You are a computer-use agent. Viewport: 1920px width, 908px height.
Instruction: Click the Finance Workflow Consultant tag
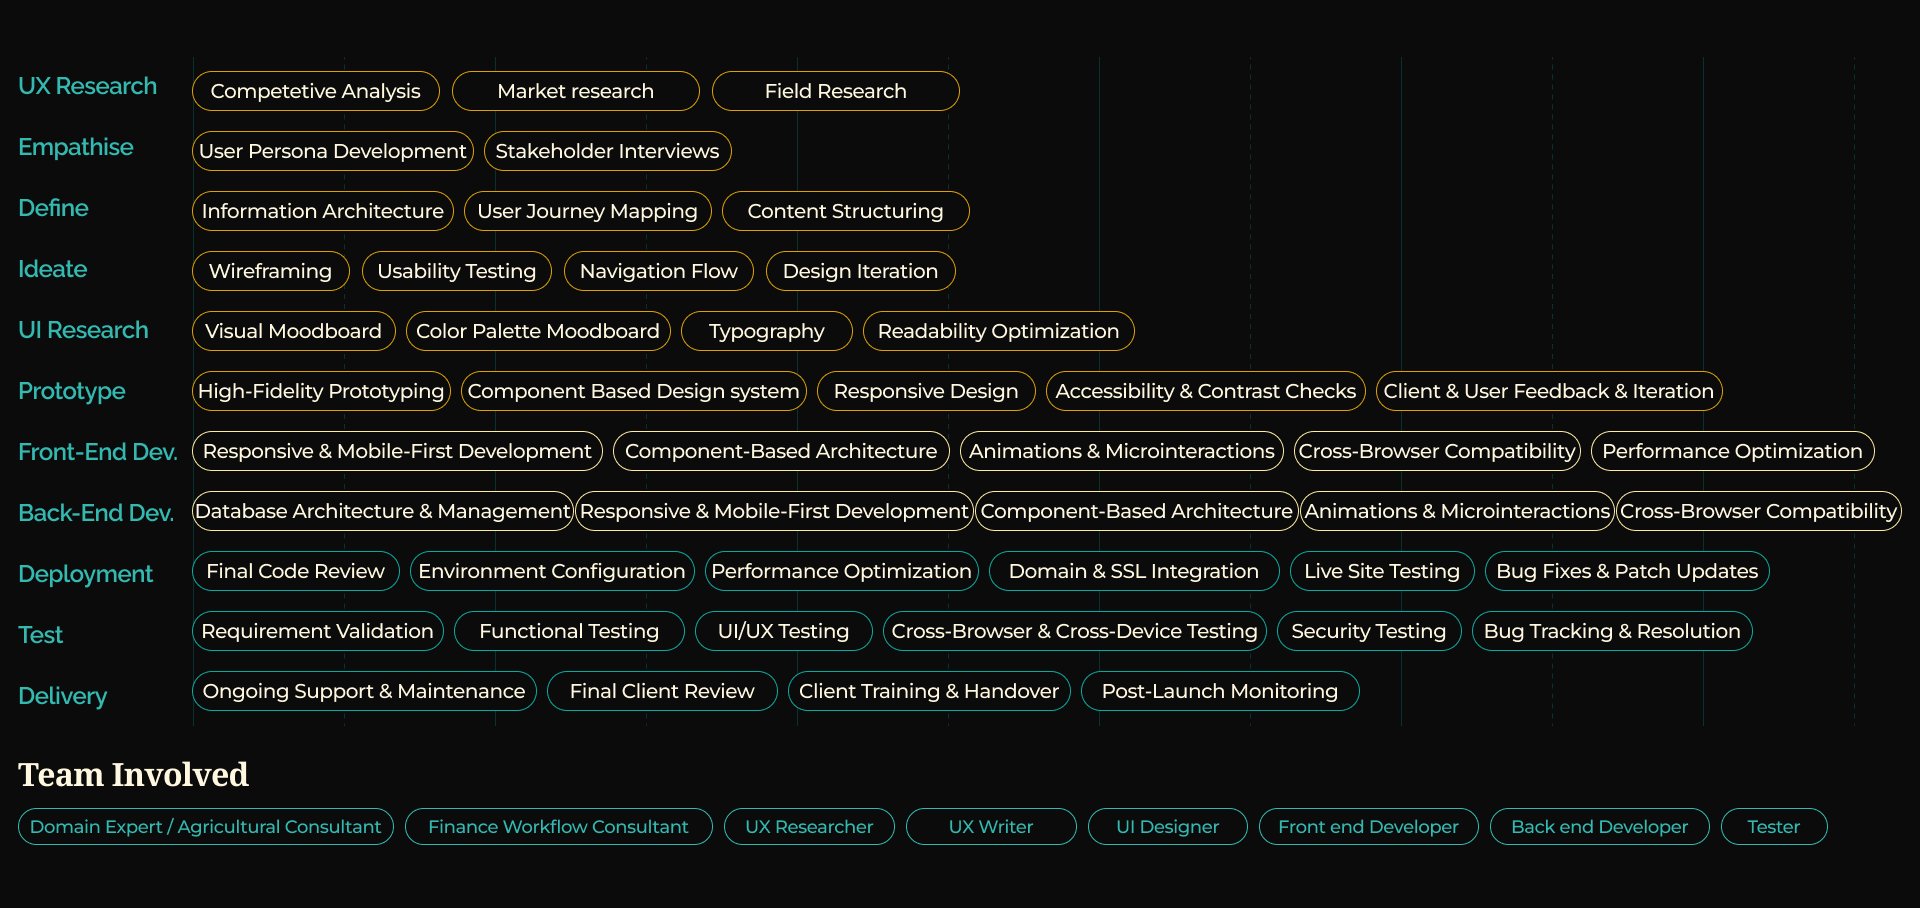[558, 827]
